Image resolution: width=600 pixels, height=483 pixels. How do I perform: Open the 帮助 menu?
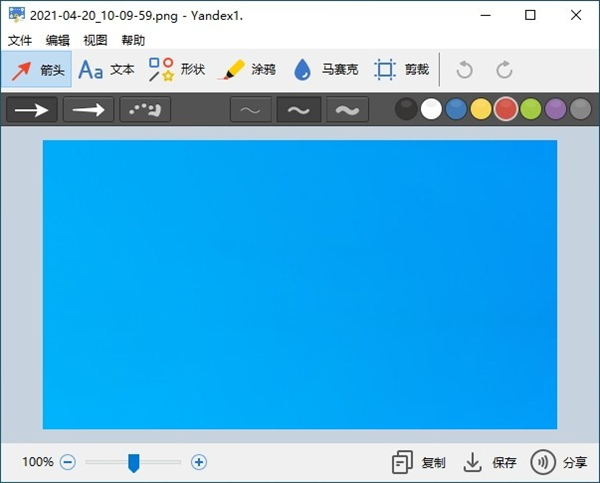pos(133,40)
